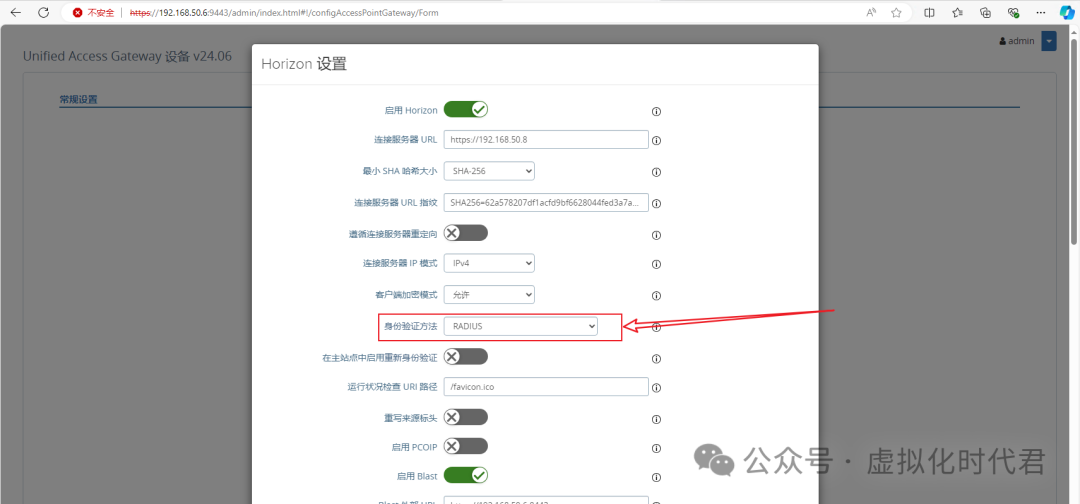Click the 启用 PCOIP label text
Screen dimensions: 1080x504
pos(414,447)
